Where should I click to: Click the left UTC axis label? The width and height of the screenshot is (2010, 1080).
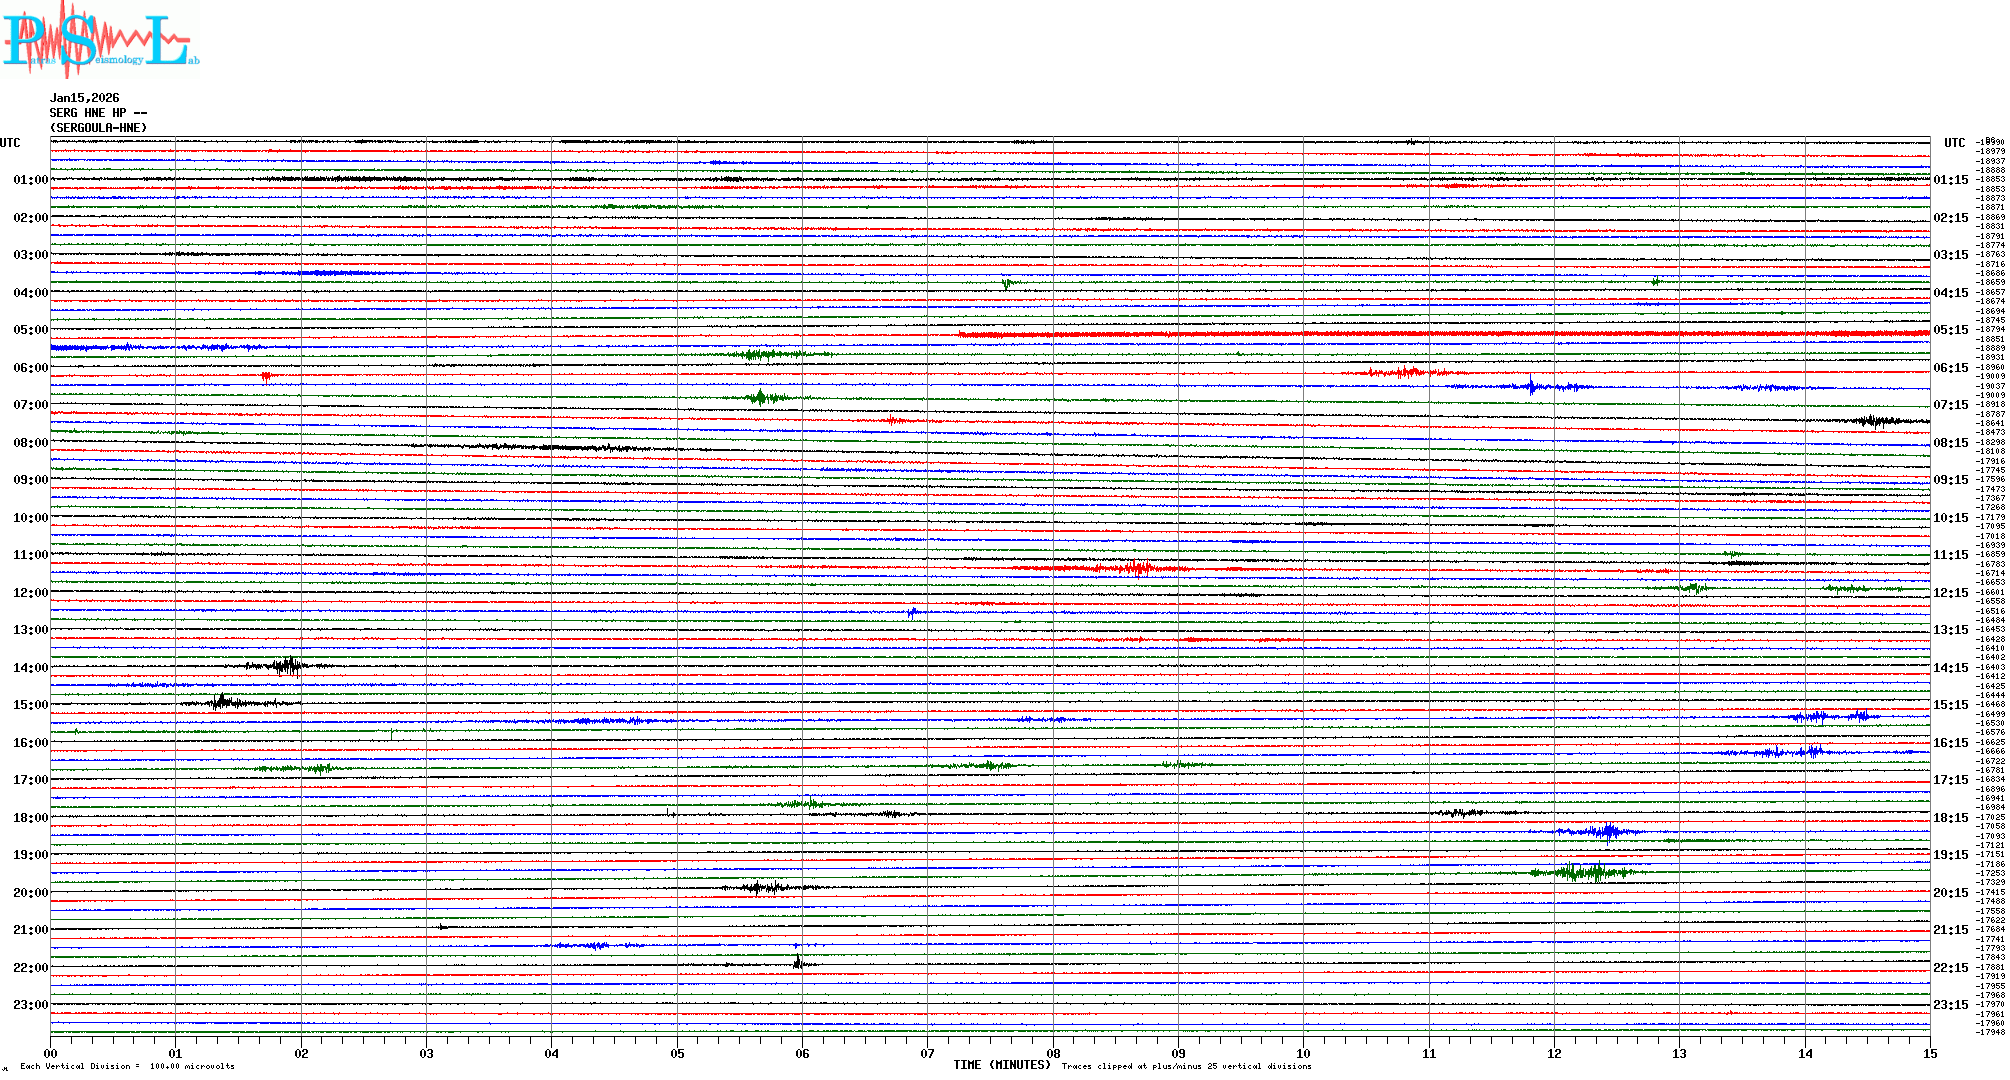pos(10,143)
